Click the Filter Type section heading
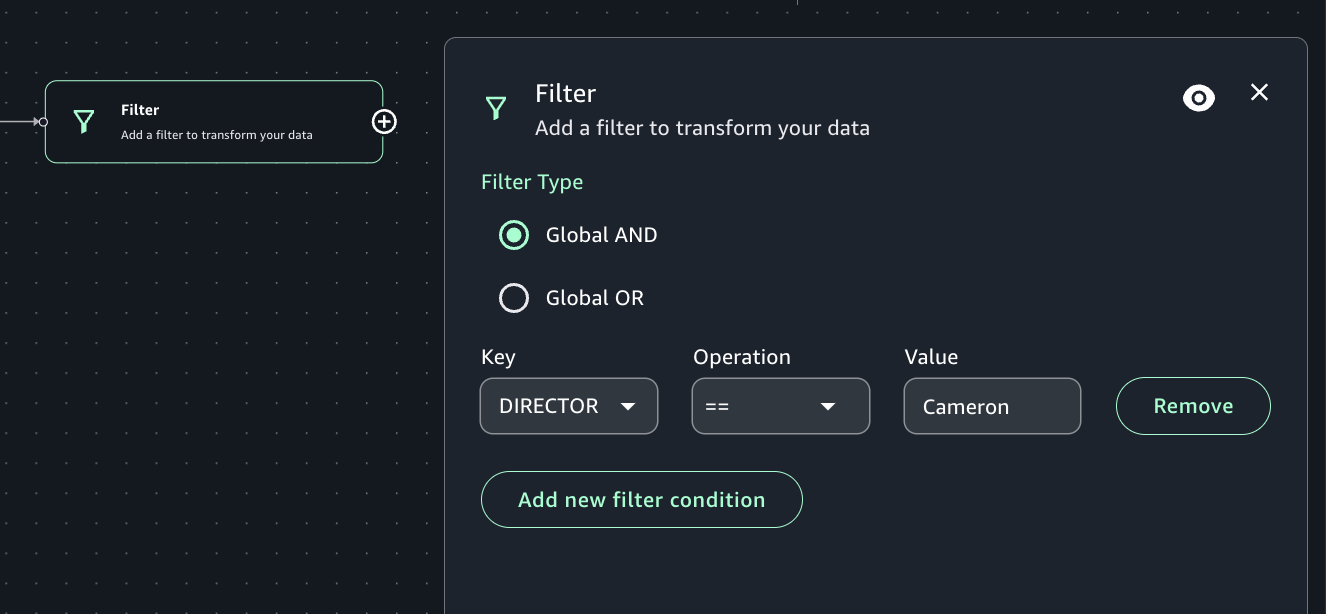Viewport: 1326px width, 614px height. coord(532,182)
